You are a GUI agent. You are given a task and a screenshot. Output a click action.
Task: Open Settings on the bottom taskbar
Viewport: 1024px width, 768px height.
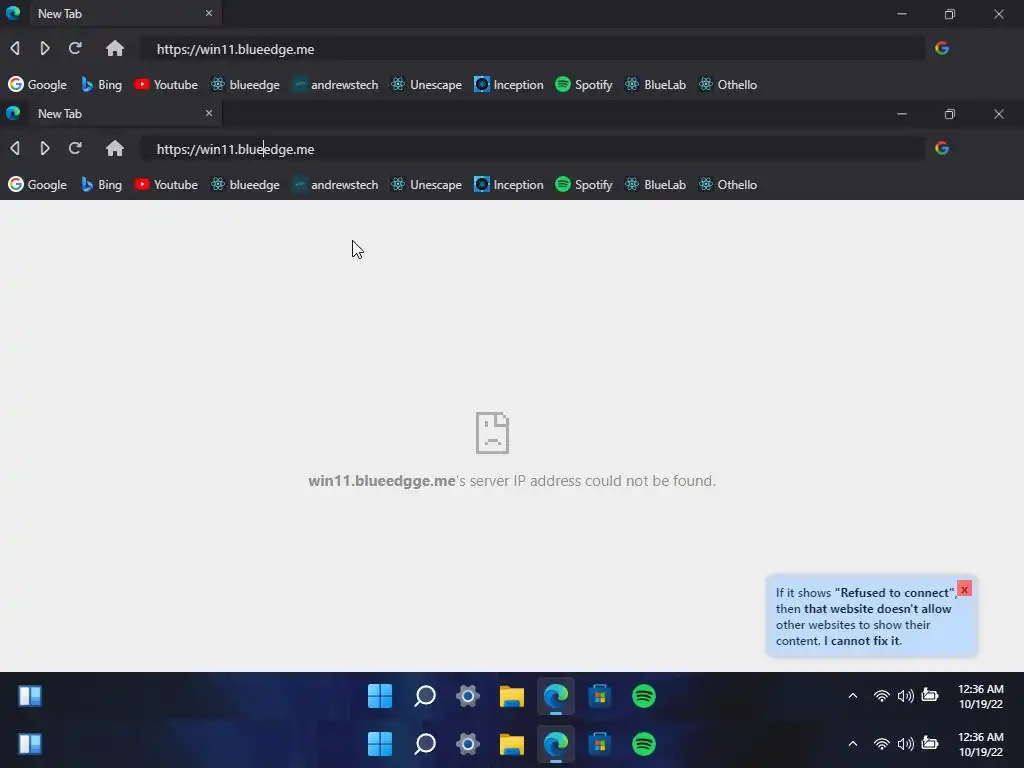tap(468, 743)
